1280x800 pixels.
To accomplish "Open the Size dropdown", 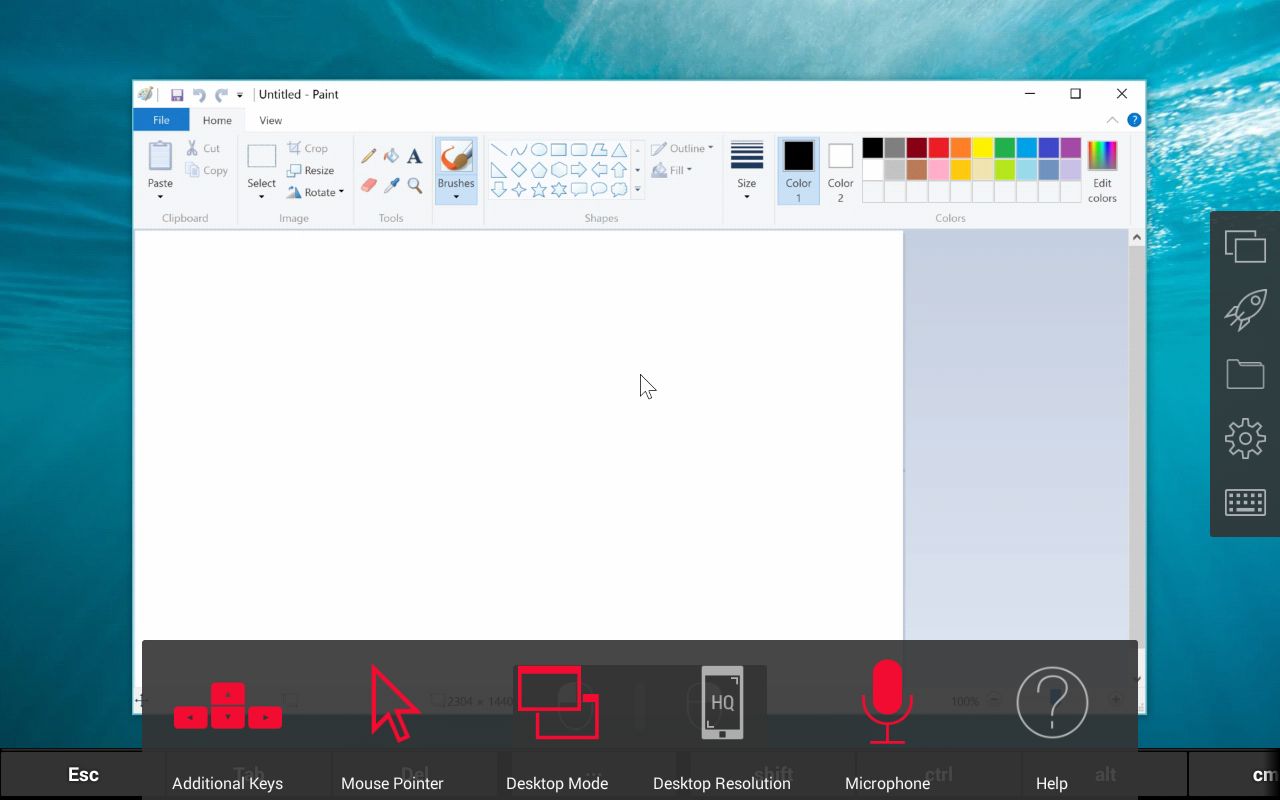I will click(x=747, y=170).
